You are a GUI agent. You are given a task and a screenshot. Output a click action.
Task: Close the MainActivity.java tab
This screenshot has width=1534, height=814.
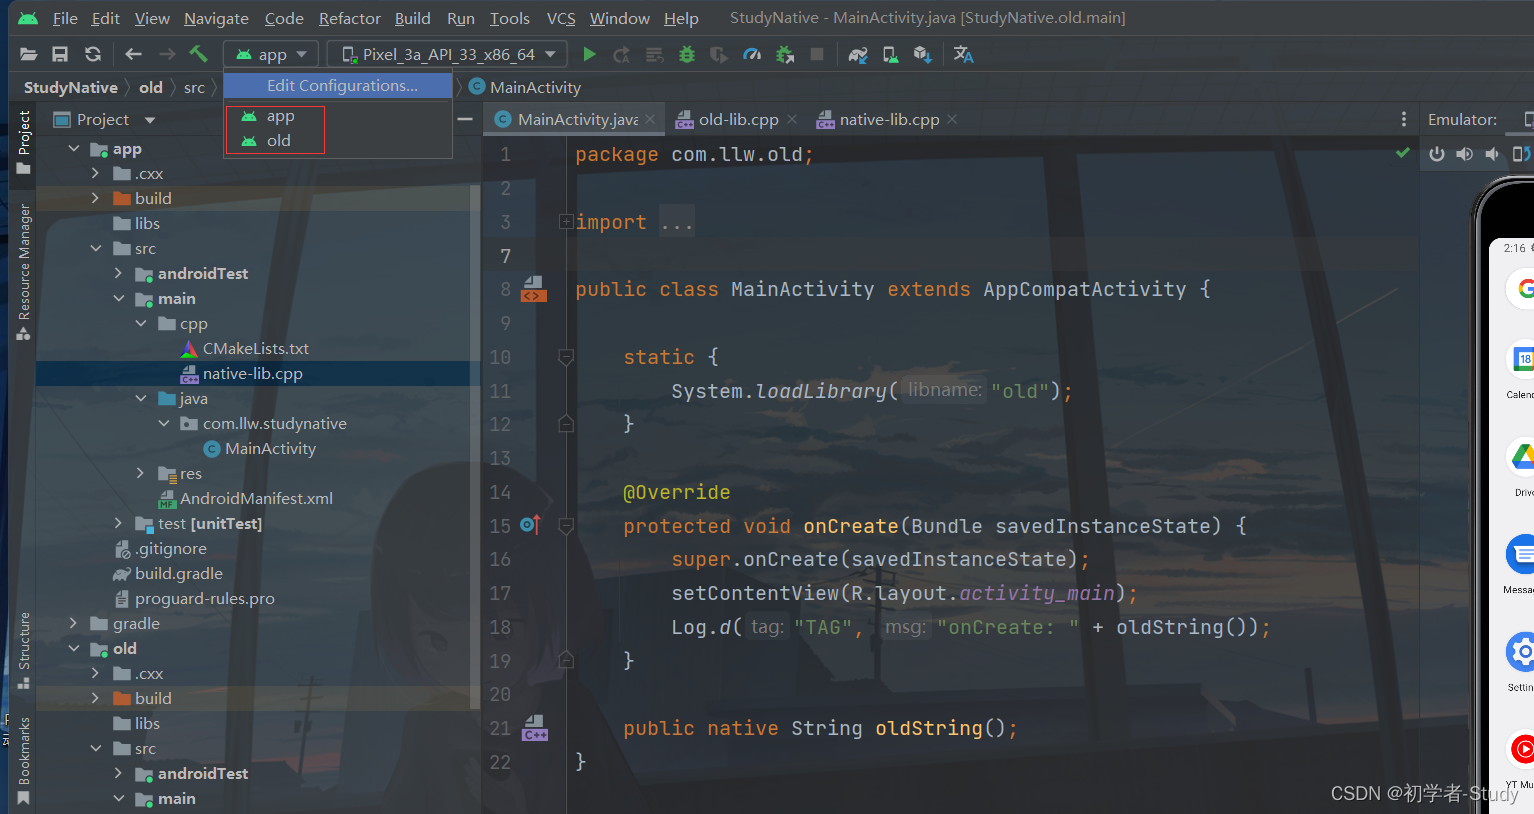coord(650,119)
